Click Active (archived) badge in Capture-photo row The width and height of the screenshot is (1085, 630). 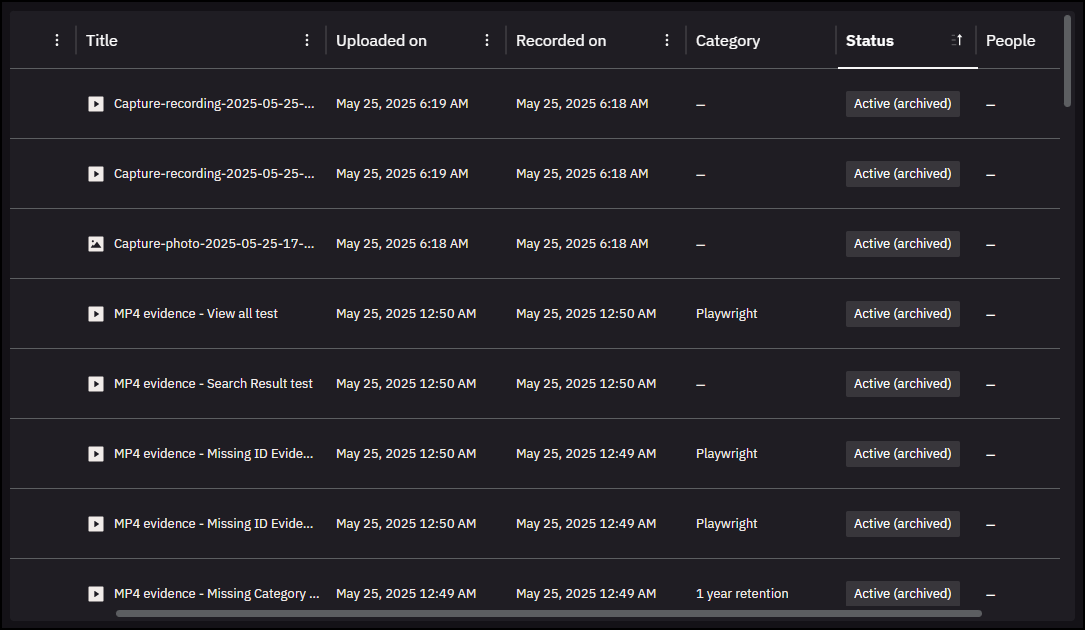[902, 244]
